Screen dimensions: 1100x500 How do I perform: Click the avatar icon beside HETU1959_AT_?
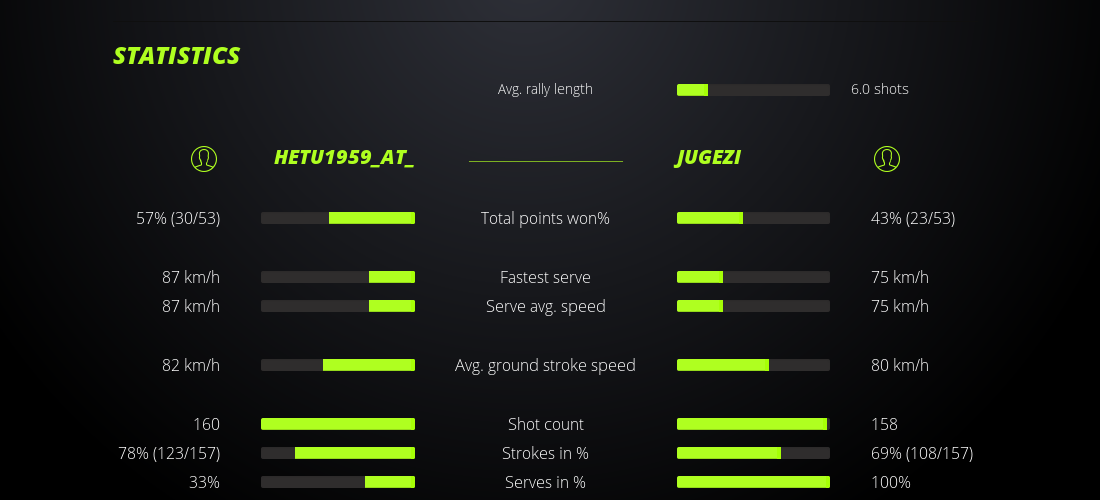click(204, 158)
